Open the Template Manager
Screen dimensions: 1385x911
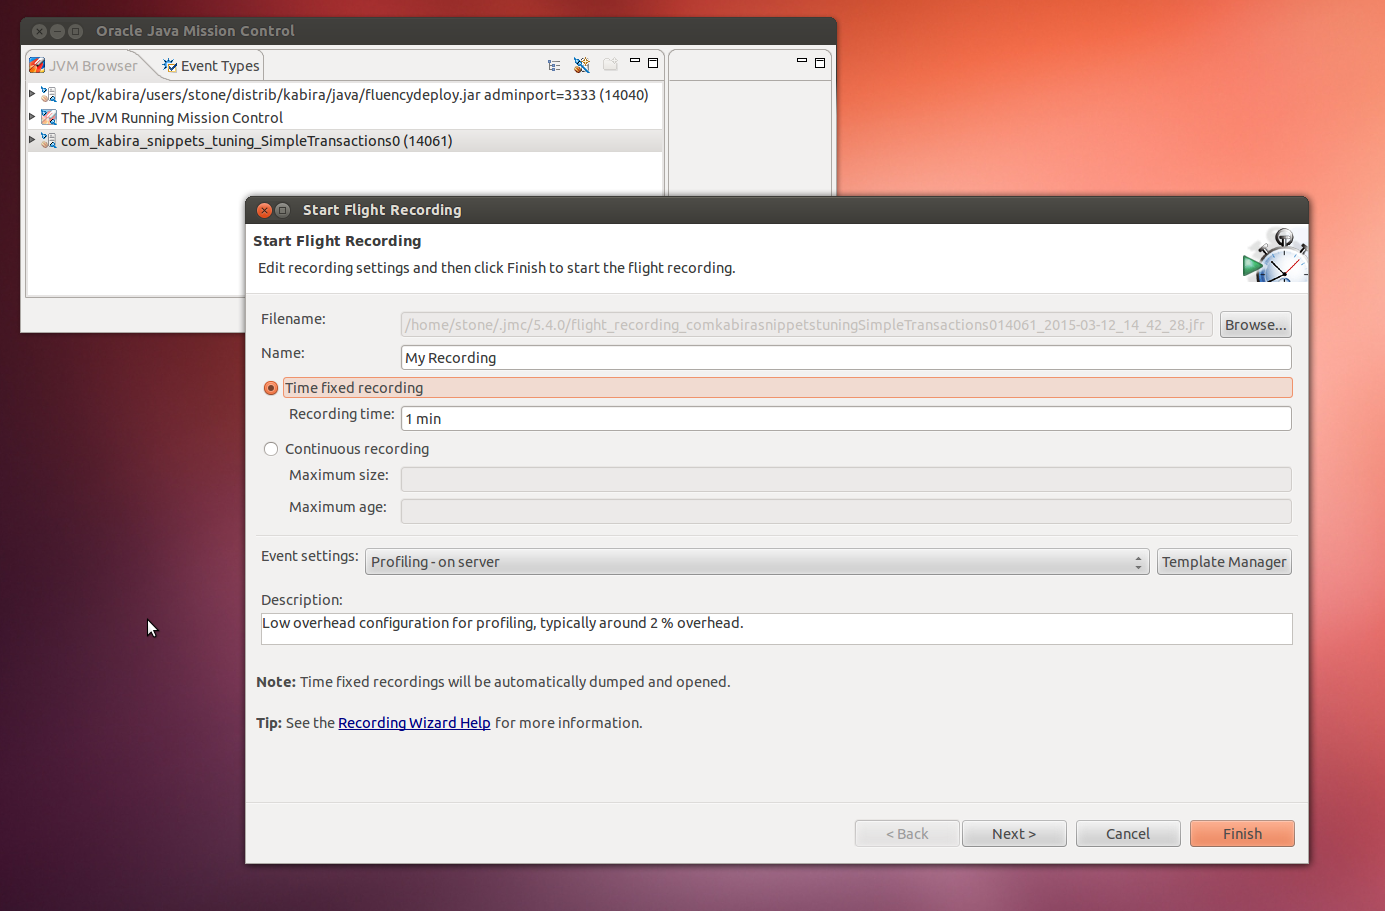[x=1224, y=562]
